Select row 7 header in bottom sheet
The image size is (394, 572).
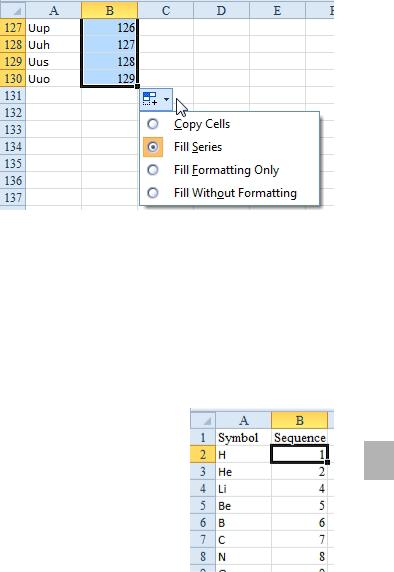click(203, 539)
